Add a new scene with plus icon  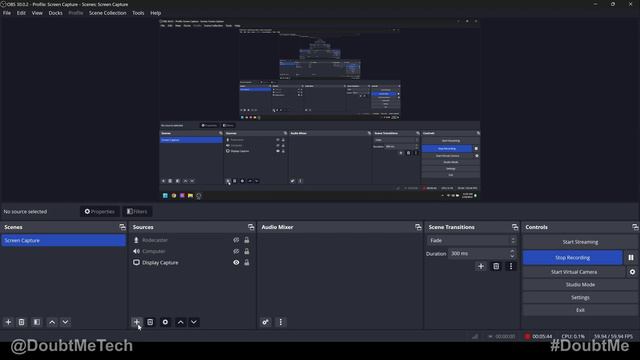pos(8,322)
